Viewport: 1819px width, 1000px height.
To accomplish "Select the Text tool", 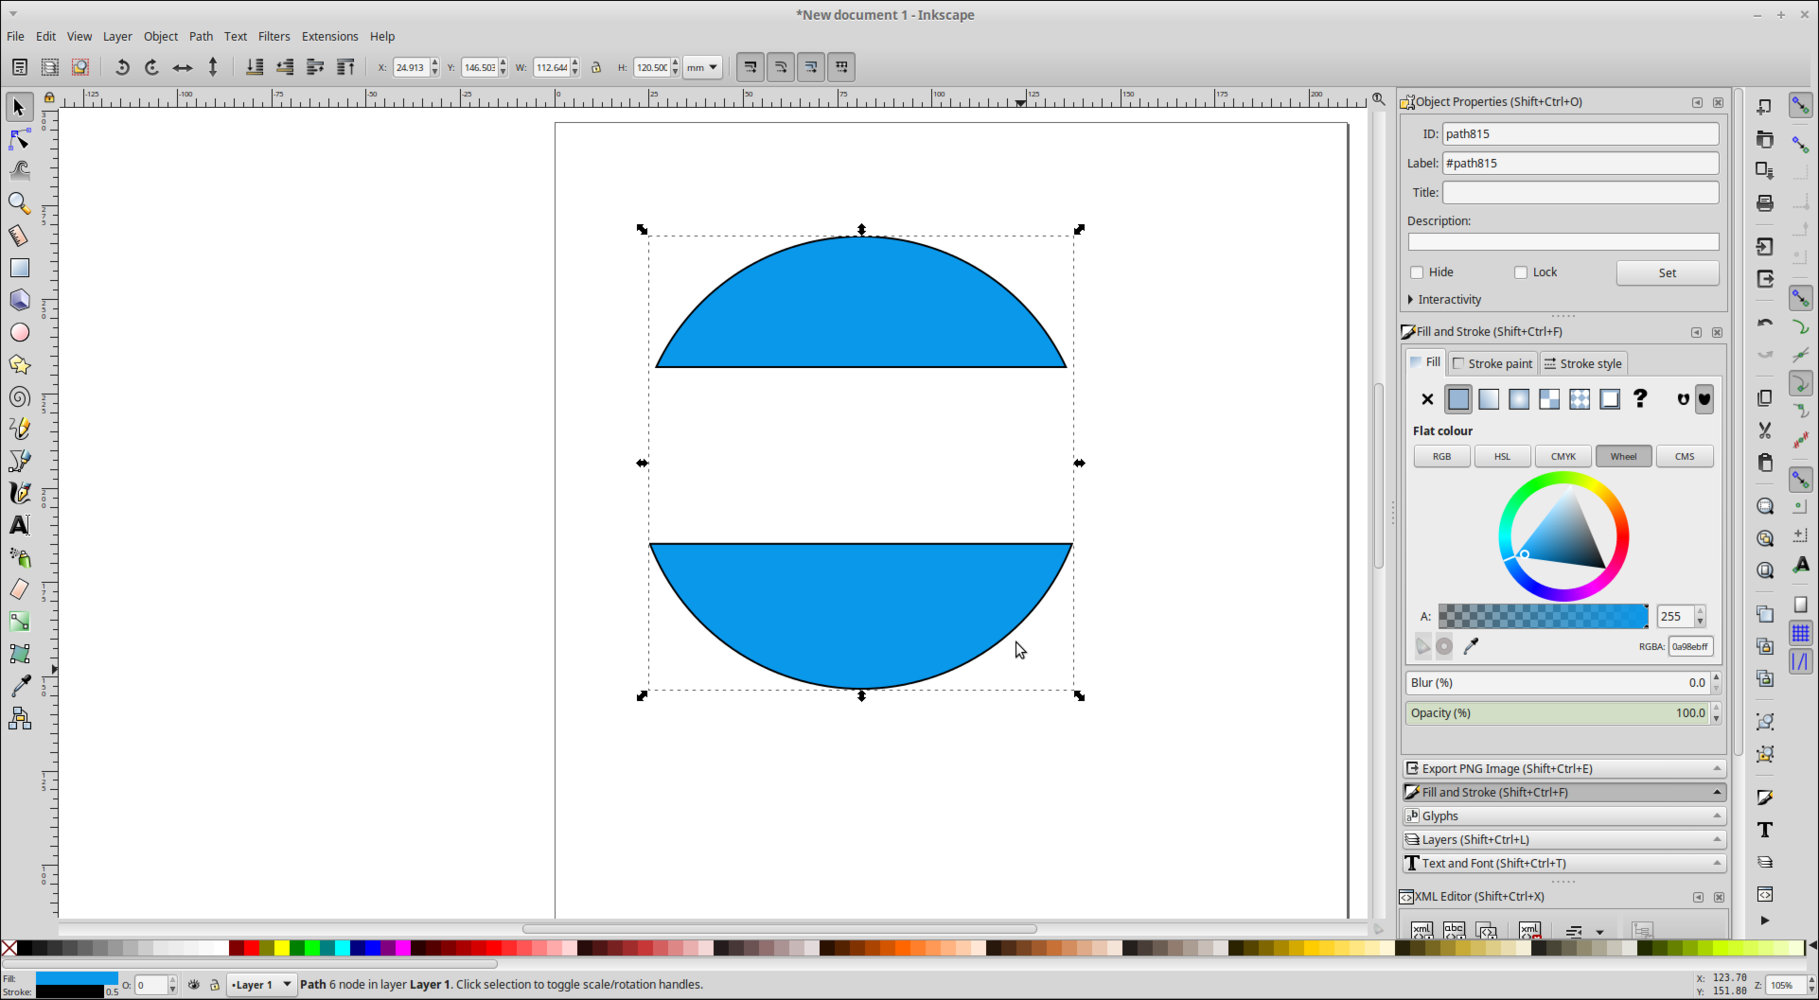I will (19, 525).
